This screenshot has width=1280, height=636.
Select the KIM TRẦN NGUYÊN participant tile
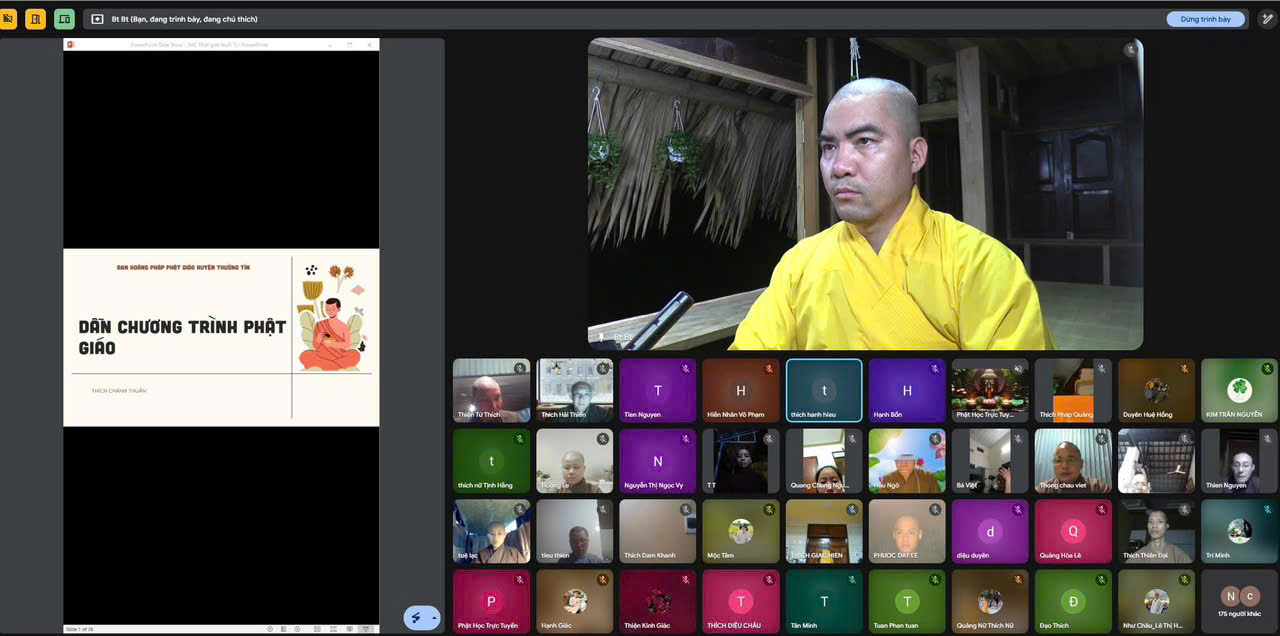pos(1238,391)
